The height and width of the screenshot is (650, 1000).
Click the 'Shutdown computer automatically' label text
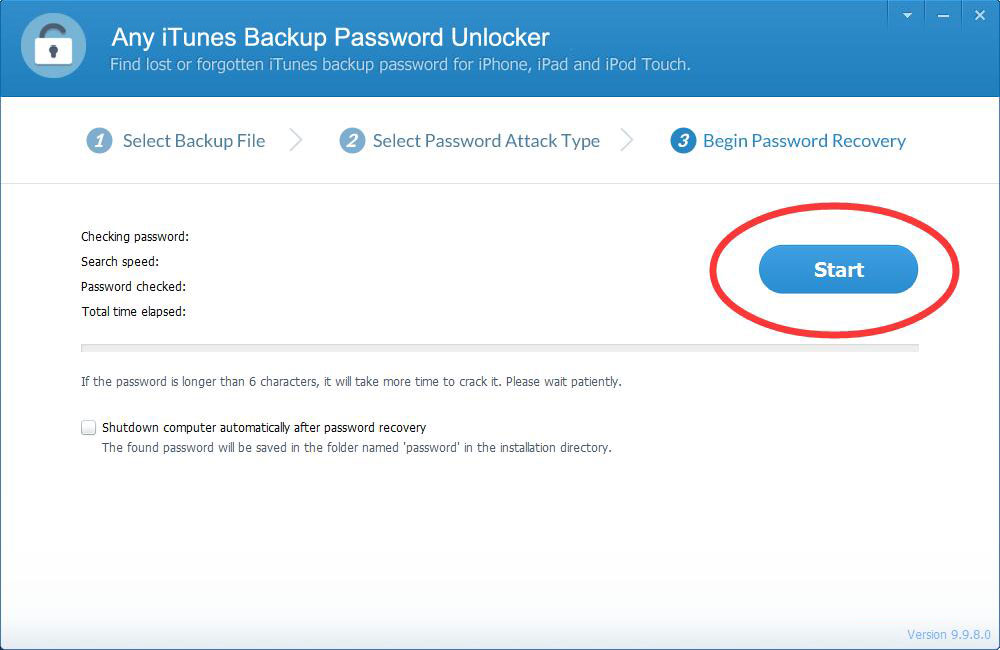264,427
